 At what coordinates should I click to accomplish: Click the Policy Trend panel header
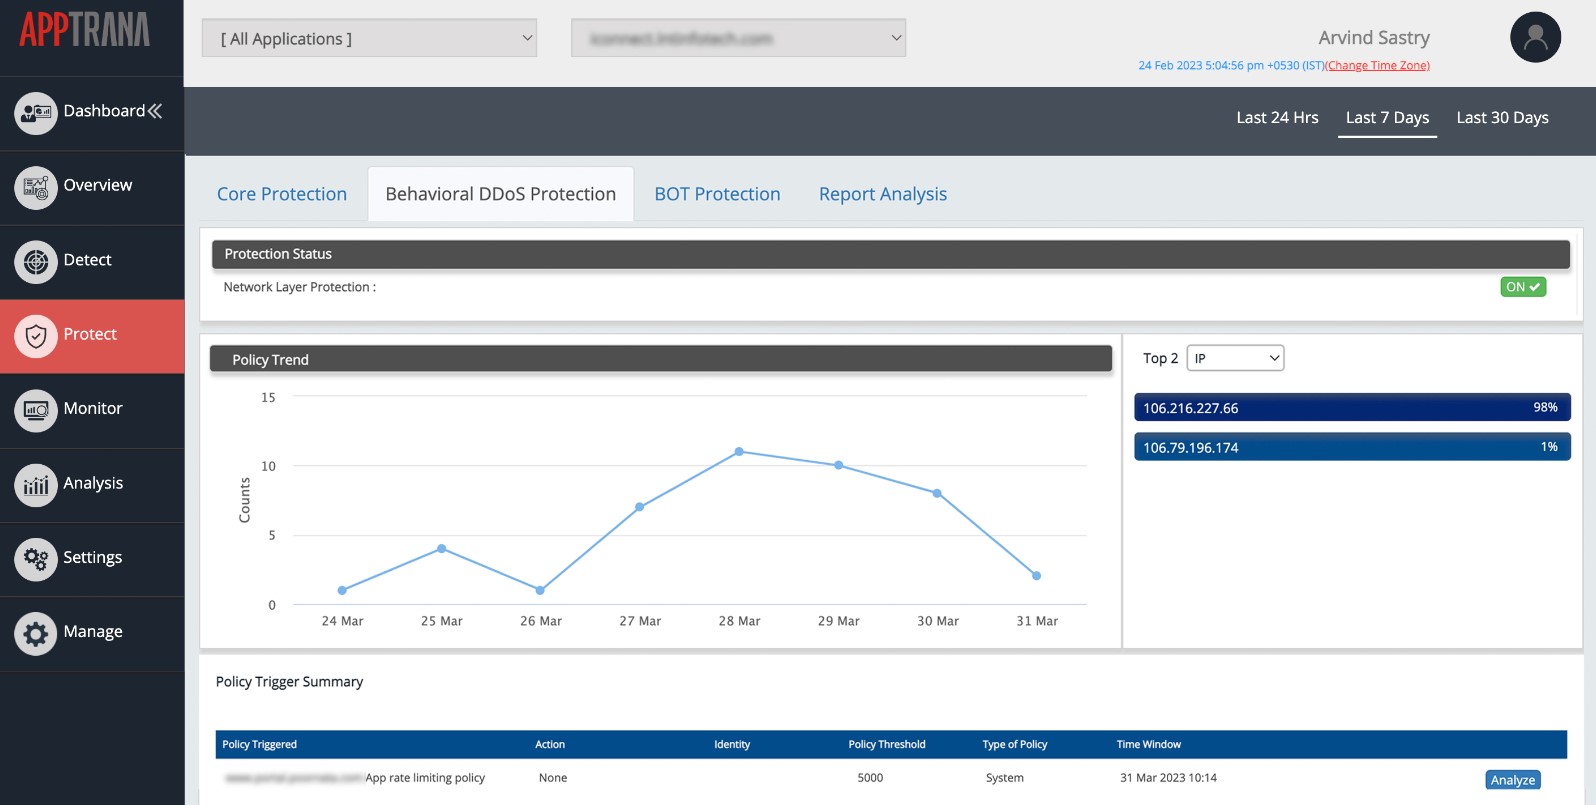pos(661,359)
